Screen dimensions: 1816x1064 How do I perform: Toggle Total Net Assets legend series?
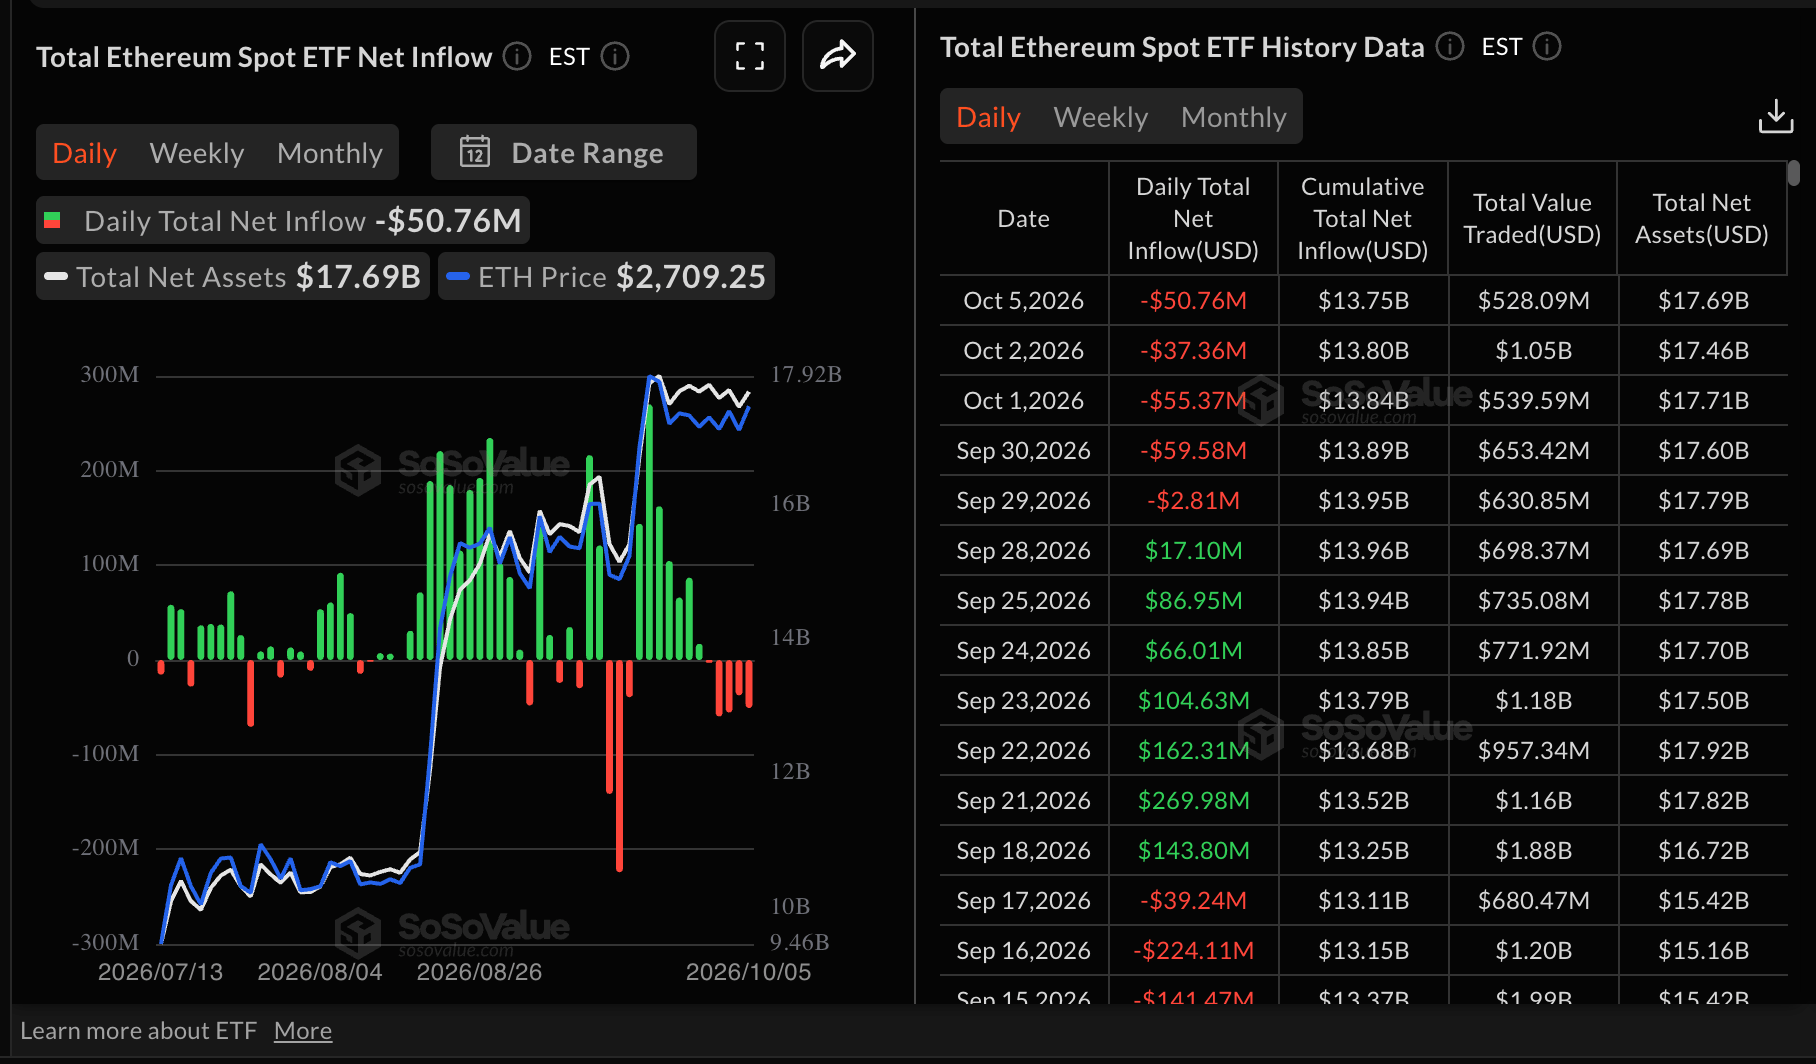tap(233, 276)
